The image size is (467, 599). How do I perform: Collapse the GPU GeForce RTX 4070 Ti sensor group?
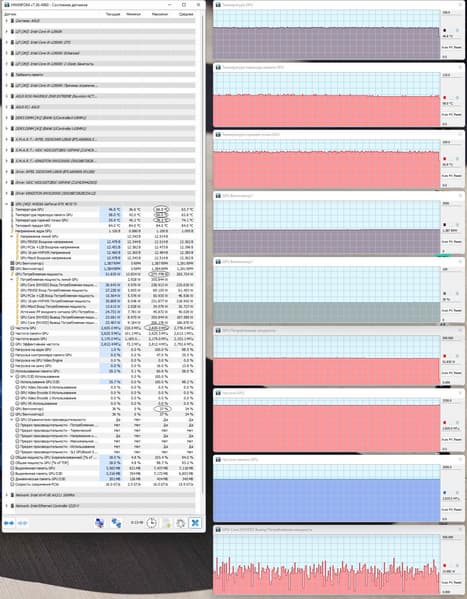click(6, 204)
